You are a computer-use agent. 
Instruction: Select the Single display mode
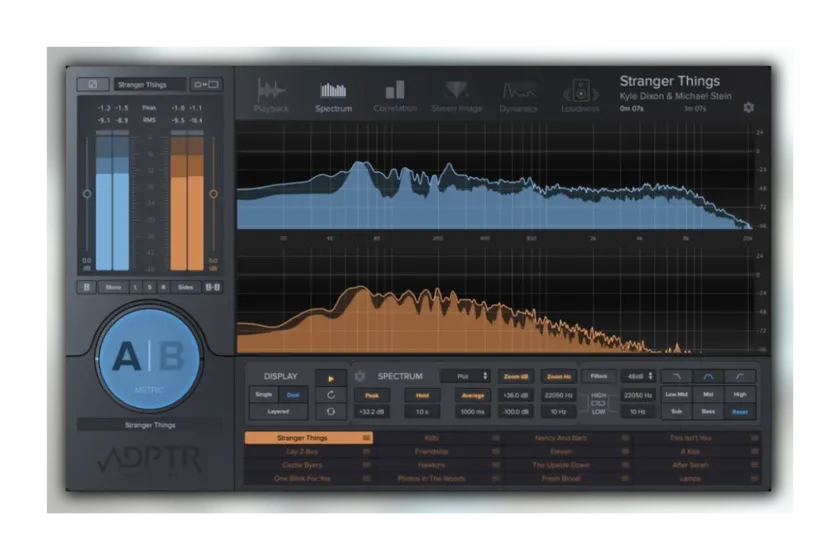coord(264,394)
